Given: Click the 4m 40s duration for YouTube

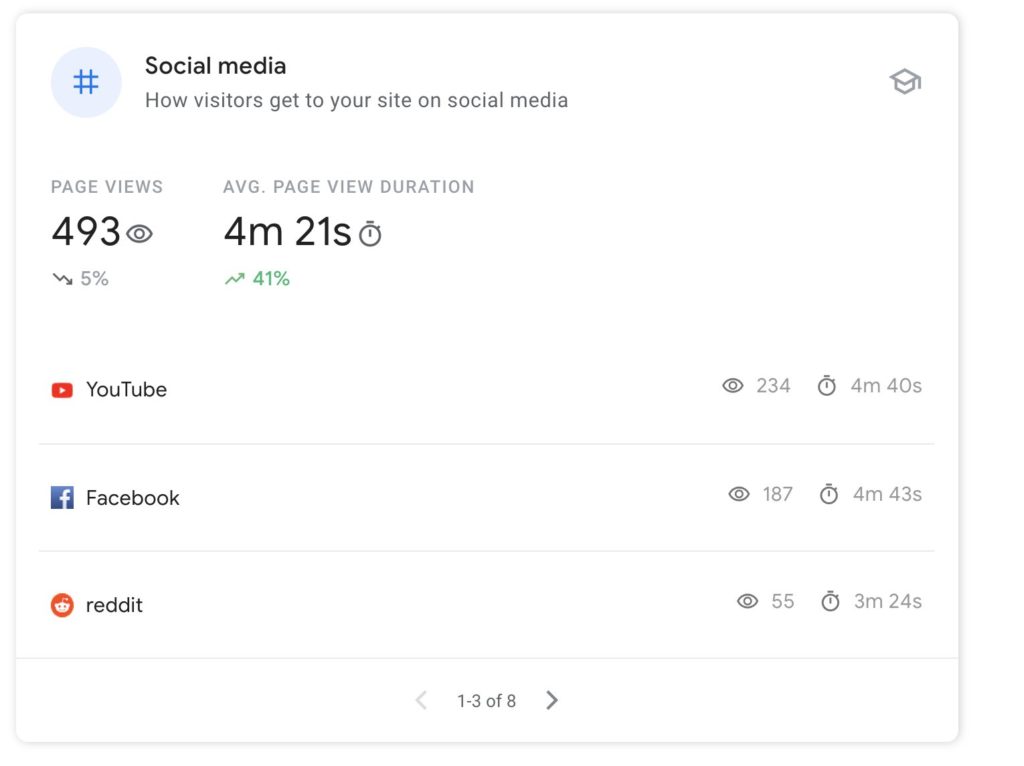Looking at the screenshot, I should point(886,386).
